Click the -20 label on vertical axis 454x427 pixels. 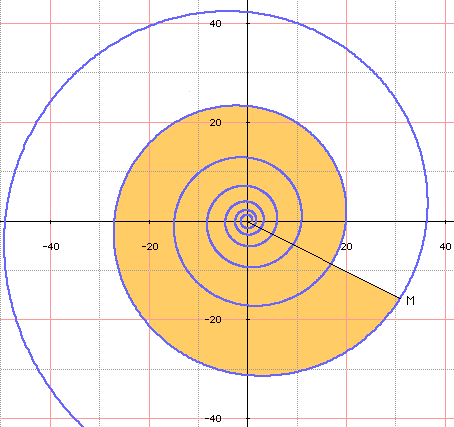(213, 320)
